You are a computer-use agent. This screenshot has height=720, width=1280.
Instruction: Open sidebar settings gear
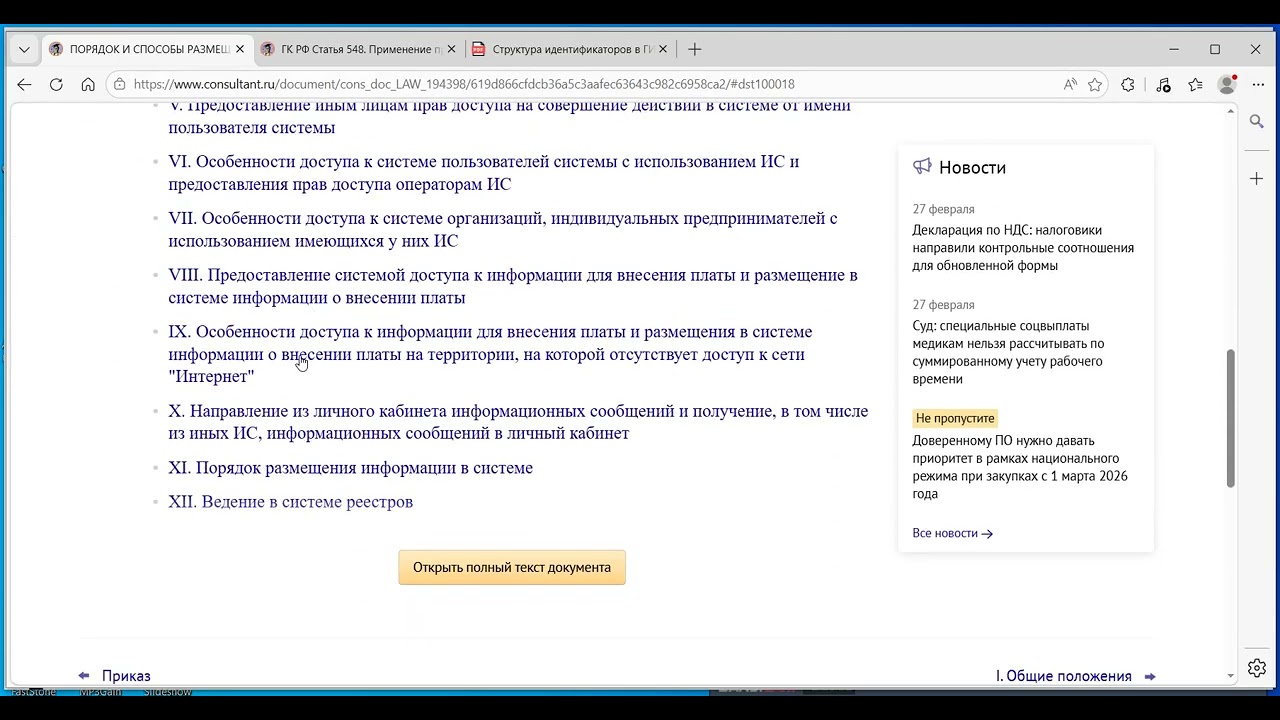click(x=1257, y=667)
